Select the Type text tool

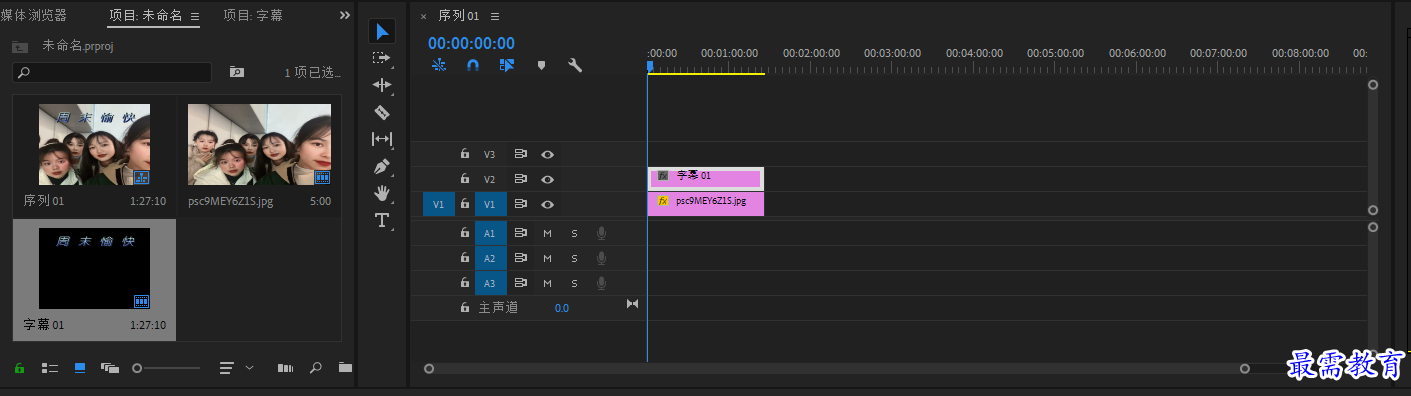pyautogui.click(x=382, y=220)
